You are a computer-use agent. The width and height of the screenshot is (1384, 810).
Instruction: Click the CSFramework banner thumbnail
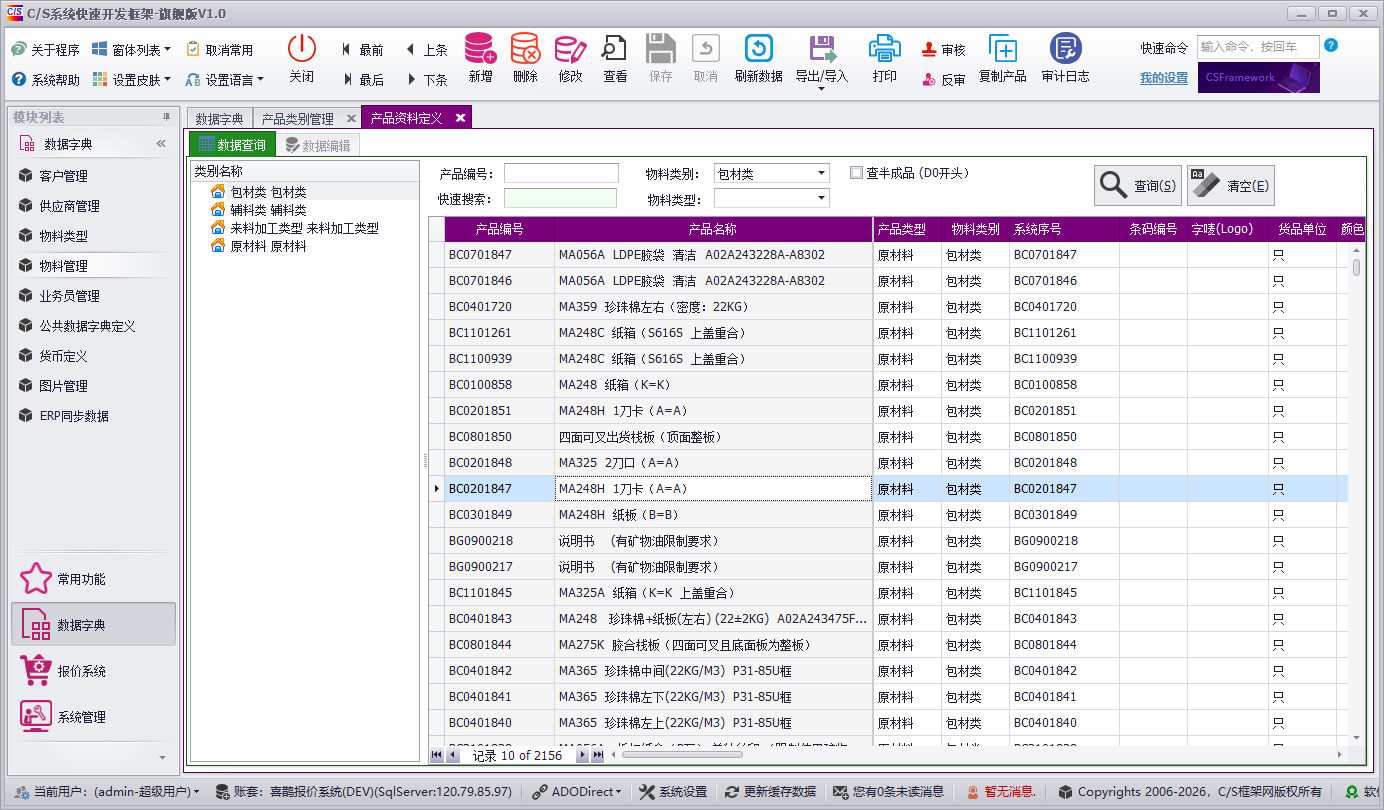point(1259,77)
